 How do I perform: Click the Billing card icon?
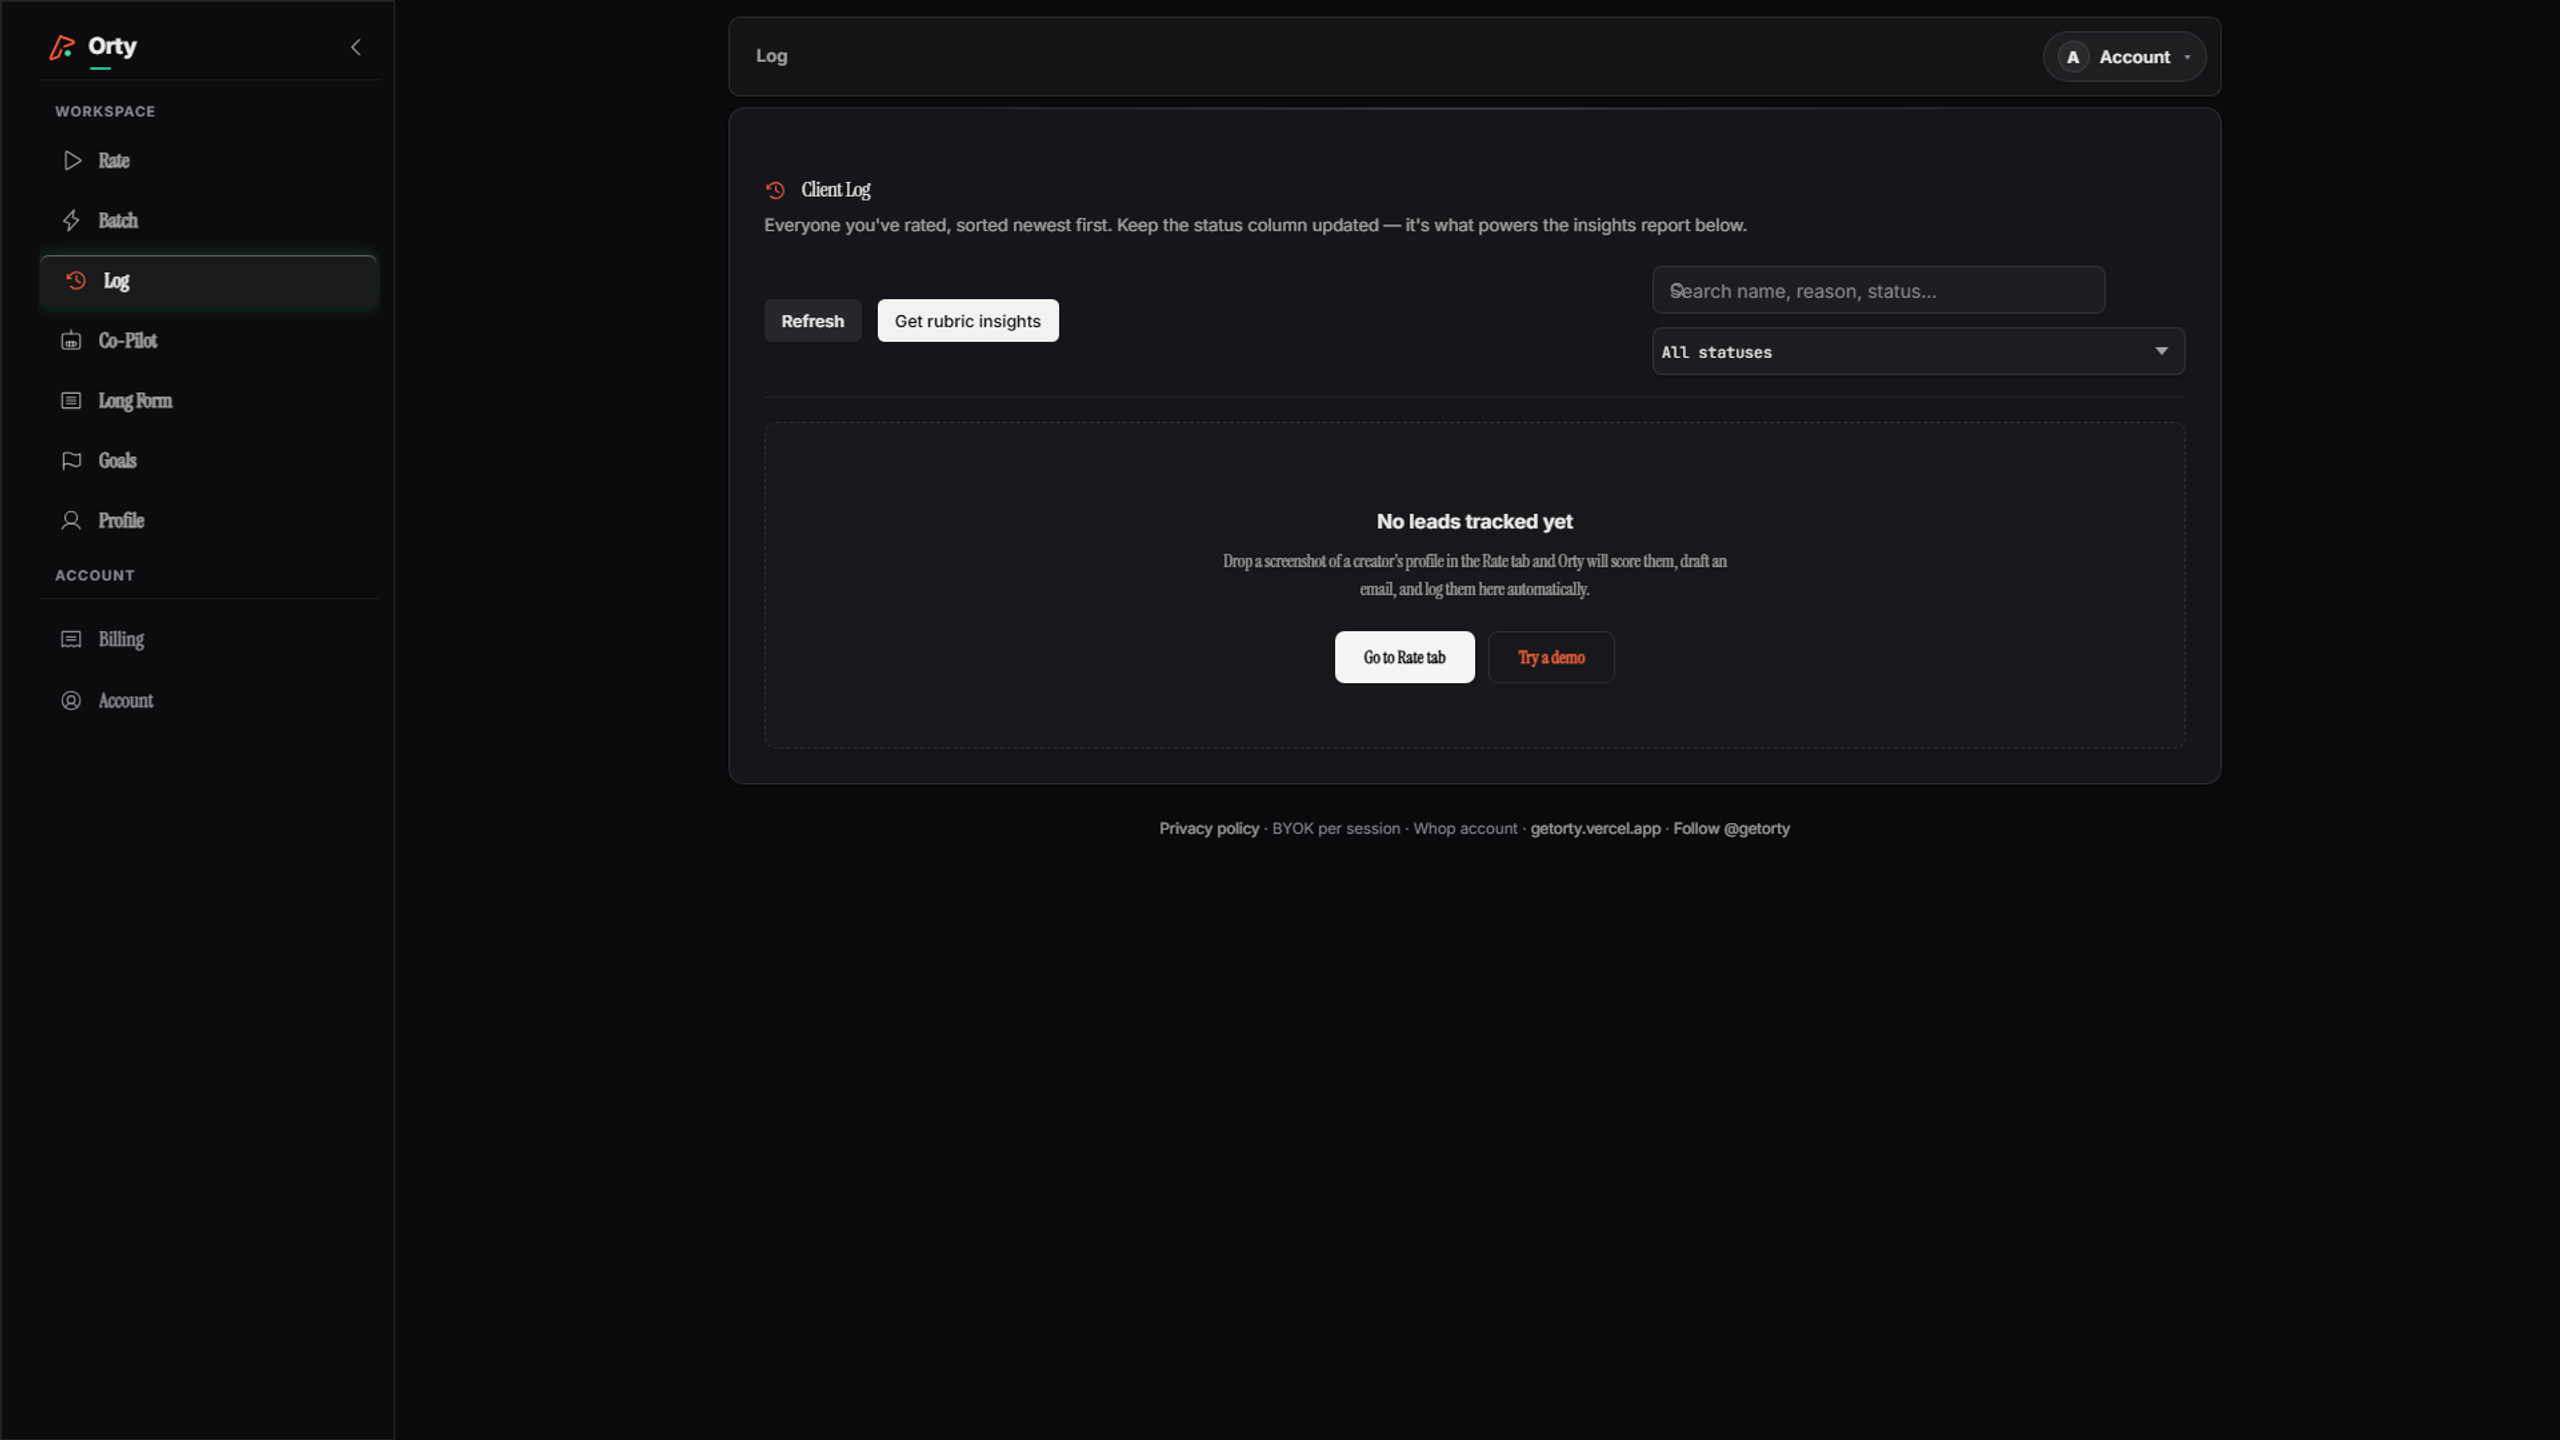(x=71, y=639)
